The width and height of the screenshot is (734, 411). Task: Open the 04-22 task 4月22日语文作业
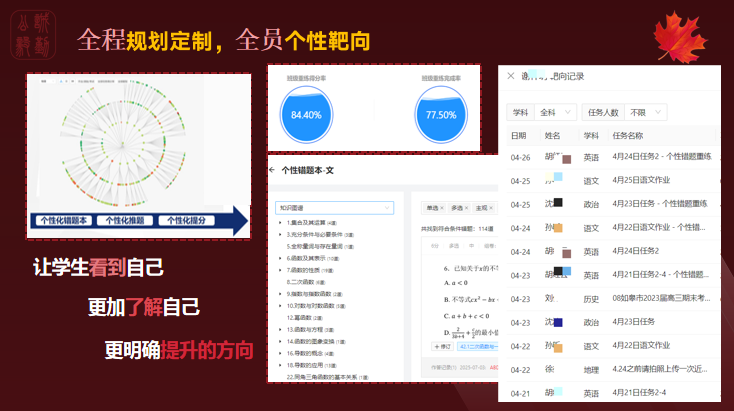(641, 345)
